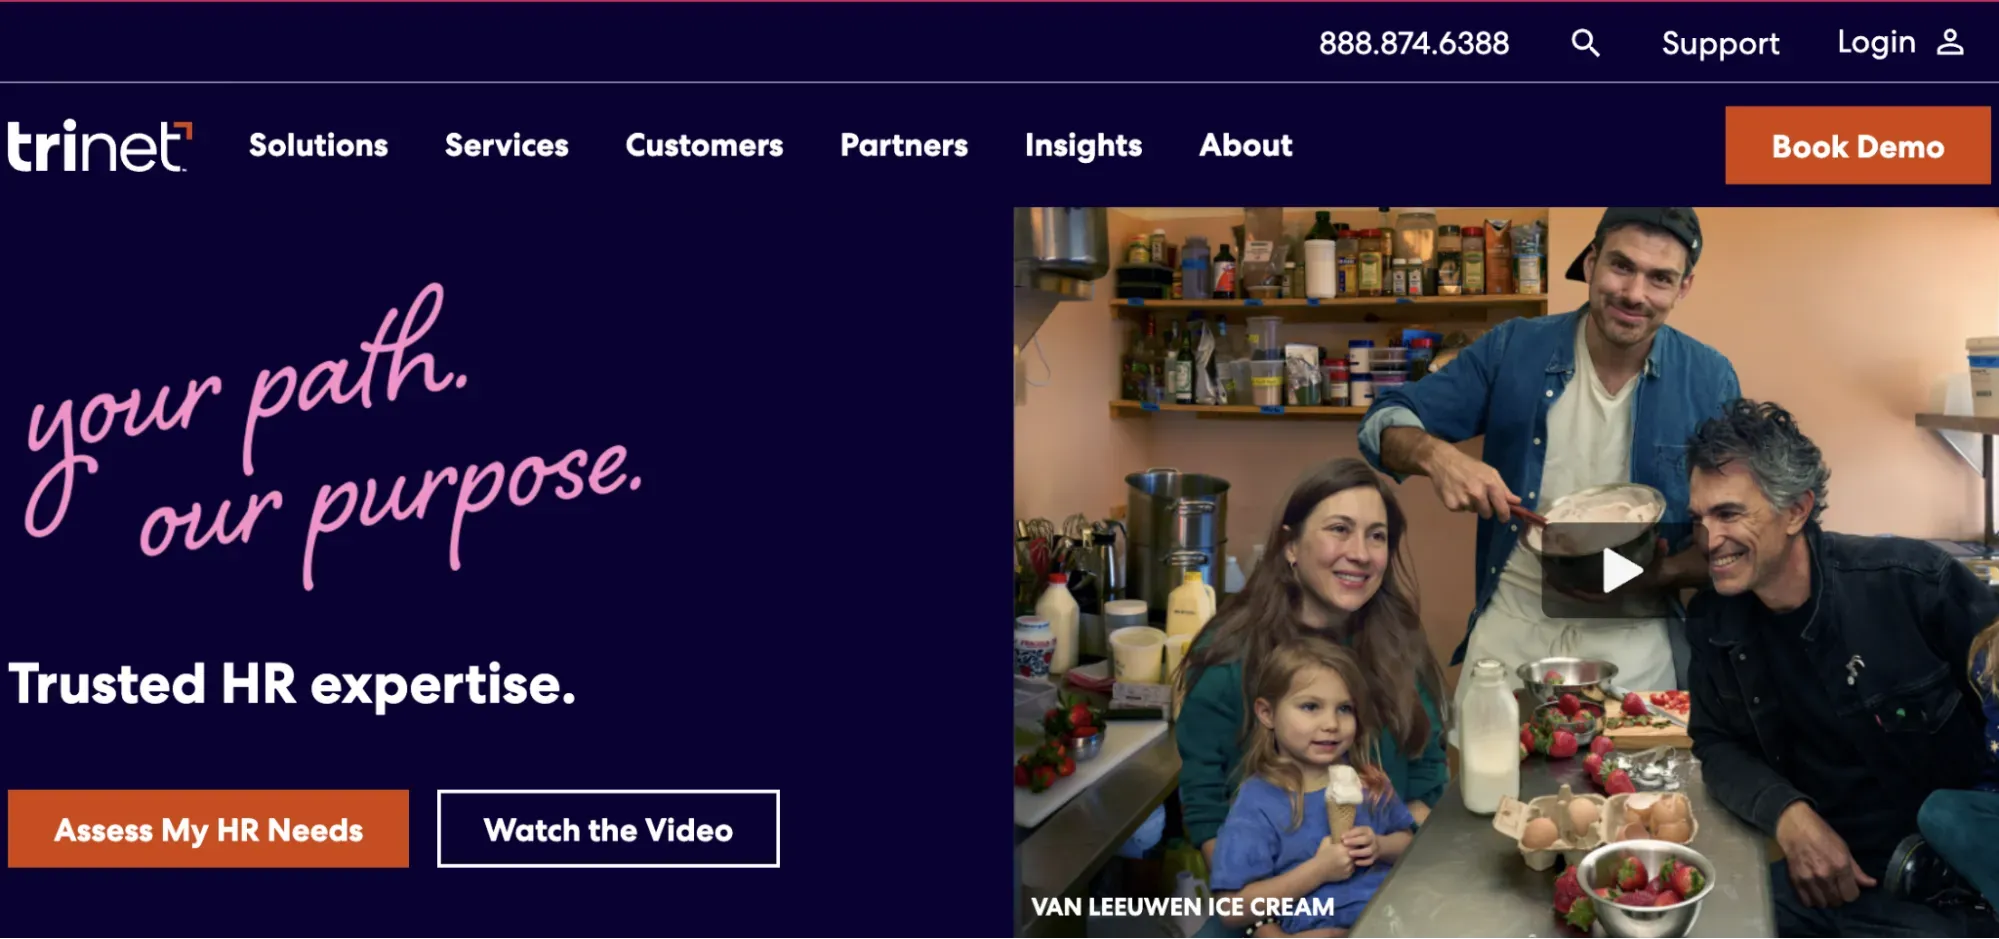Click the Book Demo button
Image resolution: width=1999 pixels, height=939 pixels.
1857,146
